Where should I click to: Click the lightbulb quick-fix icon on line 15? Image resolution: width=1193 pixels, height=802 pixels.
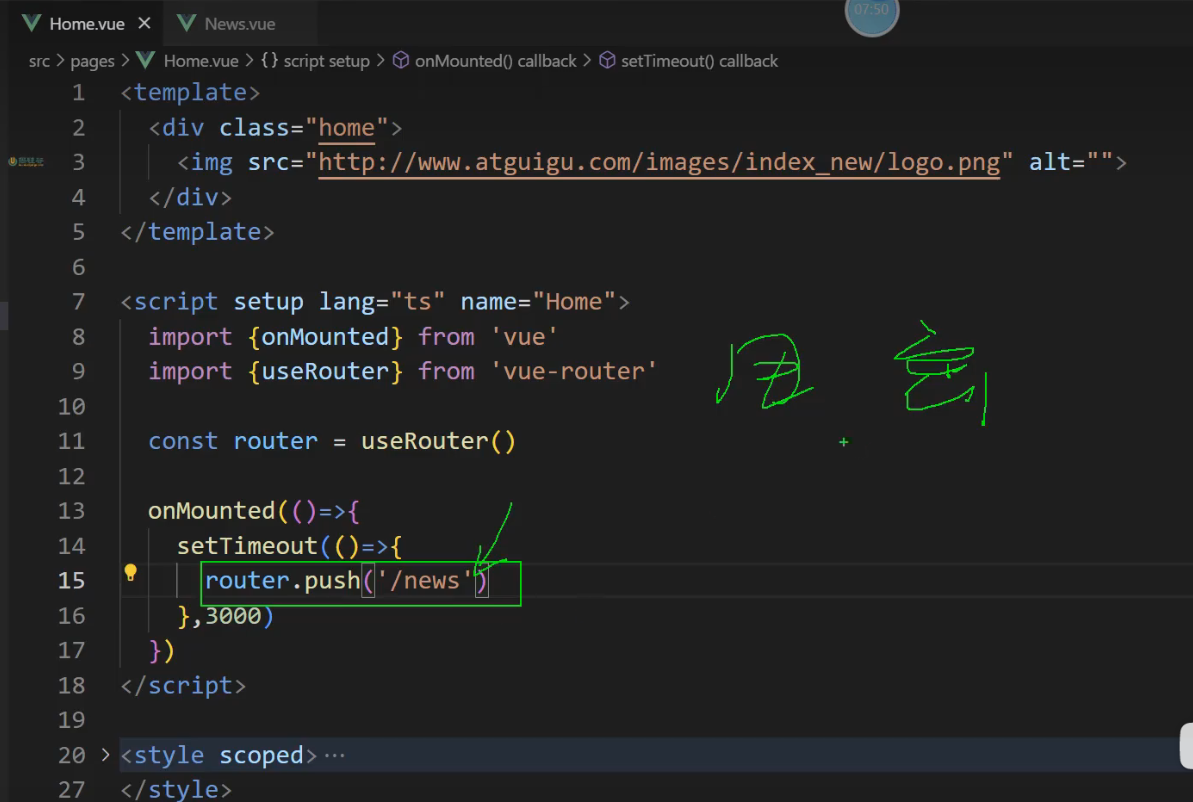[x=130, y=573]
